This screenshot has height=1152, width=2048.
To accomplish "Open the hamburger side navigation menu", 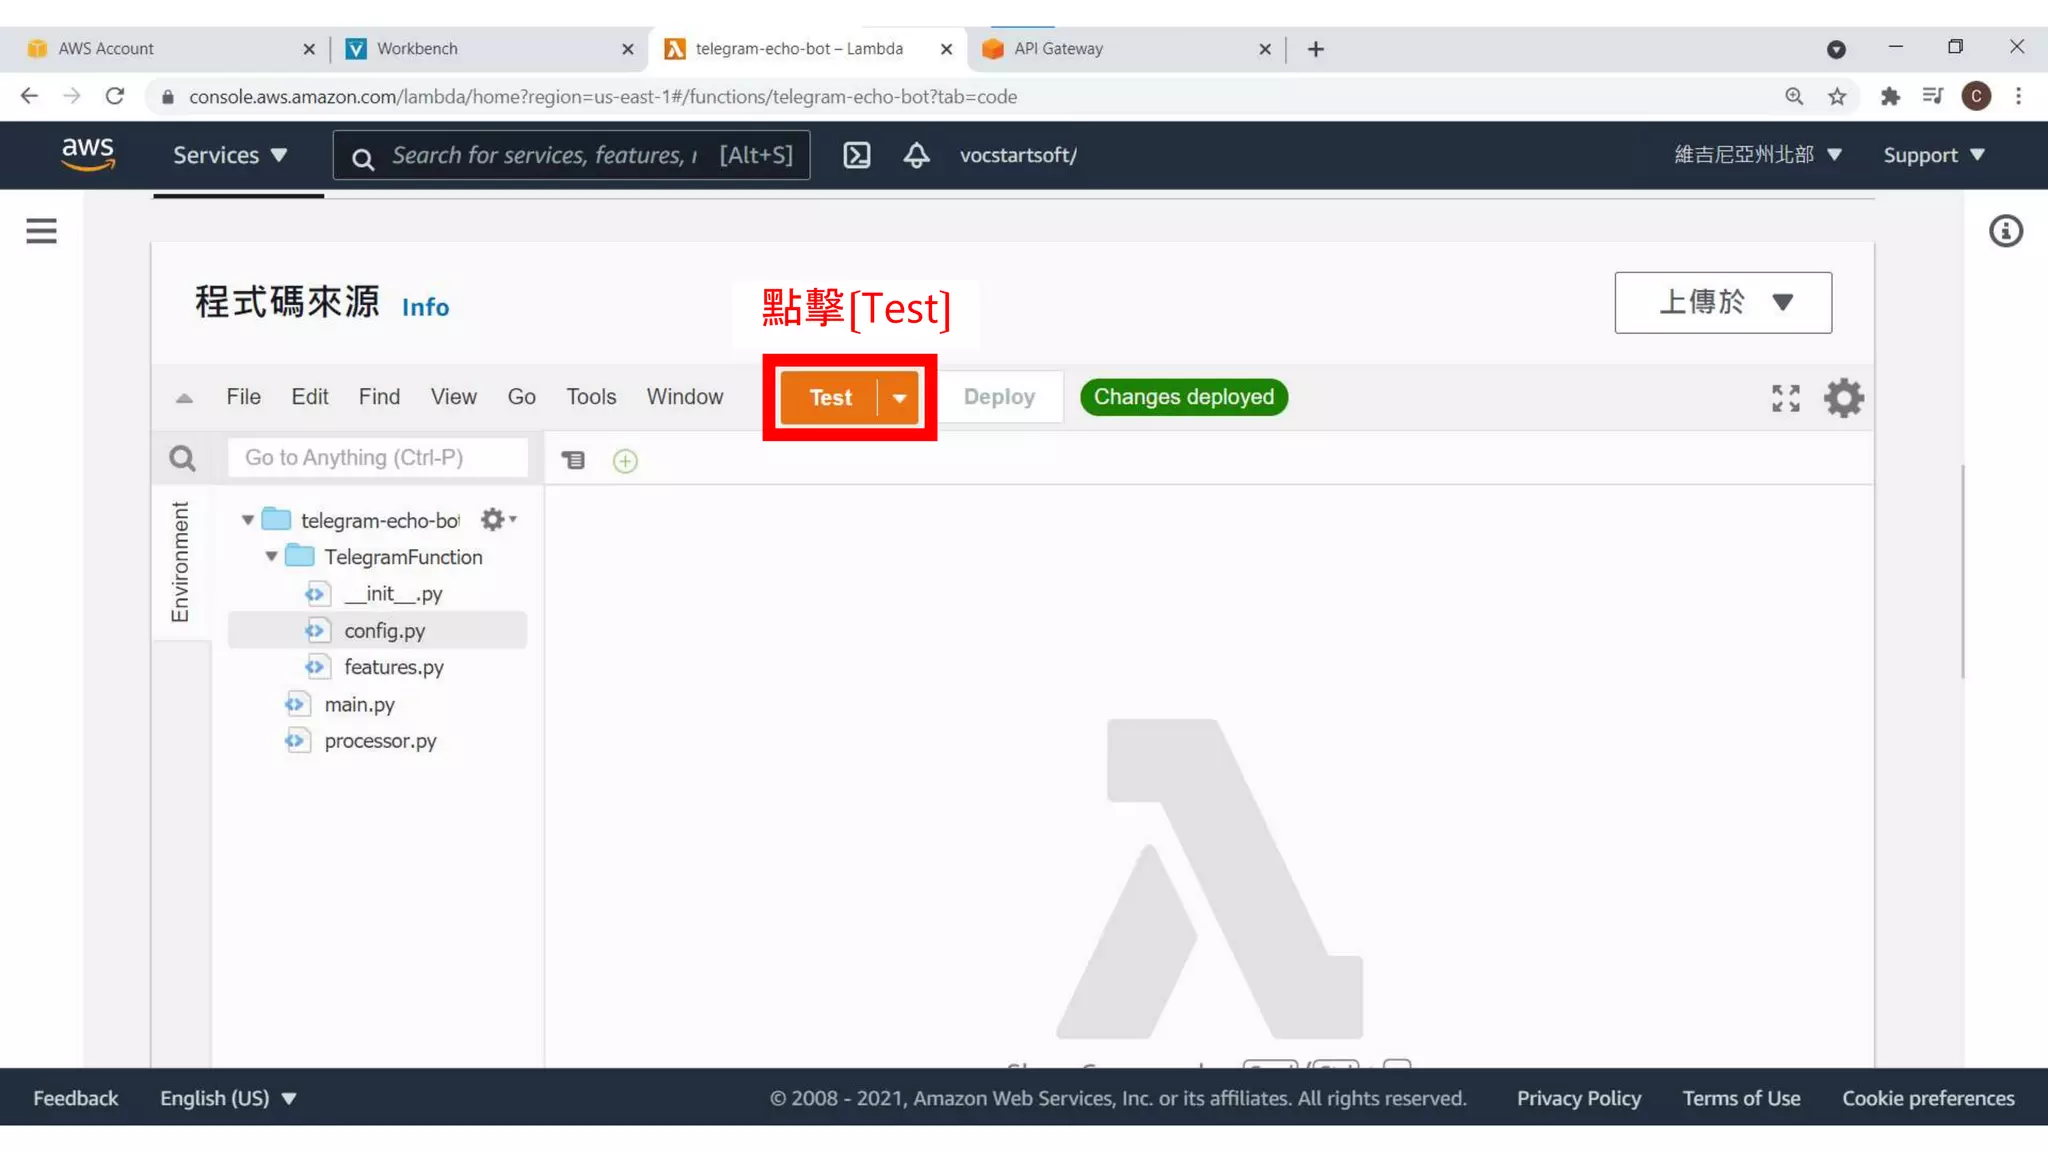I will coord(41,231).
